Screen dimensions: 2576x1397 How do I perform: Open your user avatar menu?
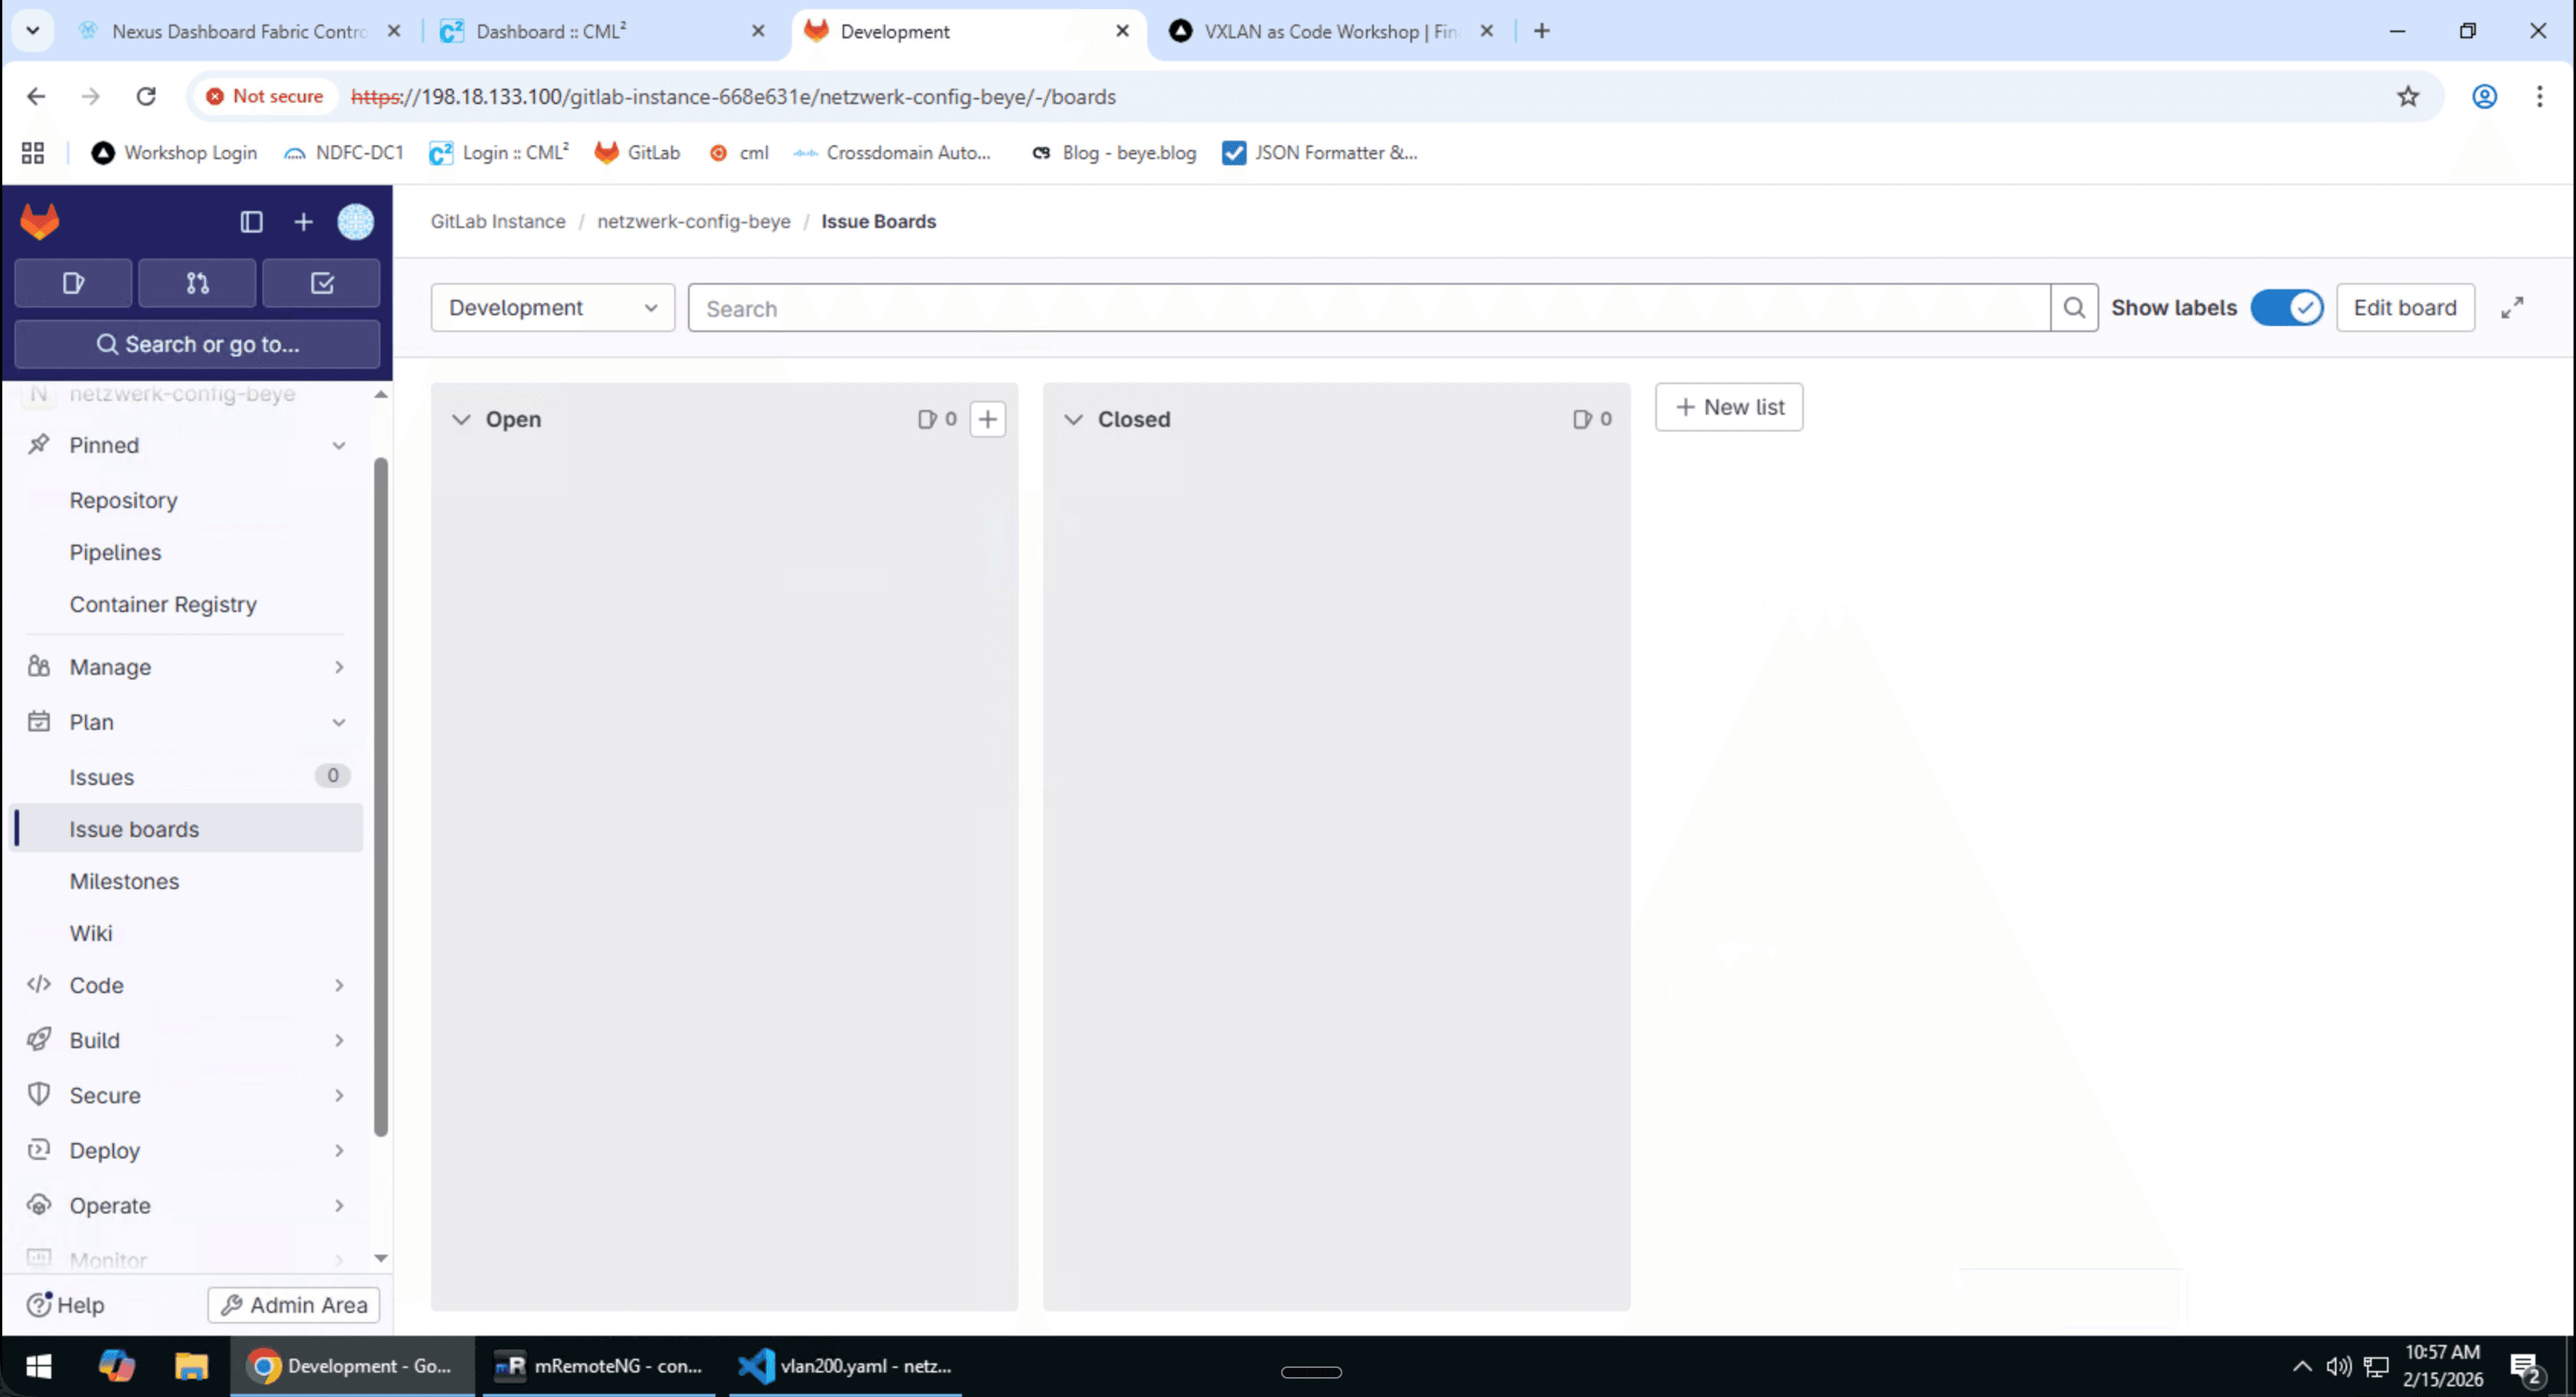click(x=356, y=221)
